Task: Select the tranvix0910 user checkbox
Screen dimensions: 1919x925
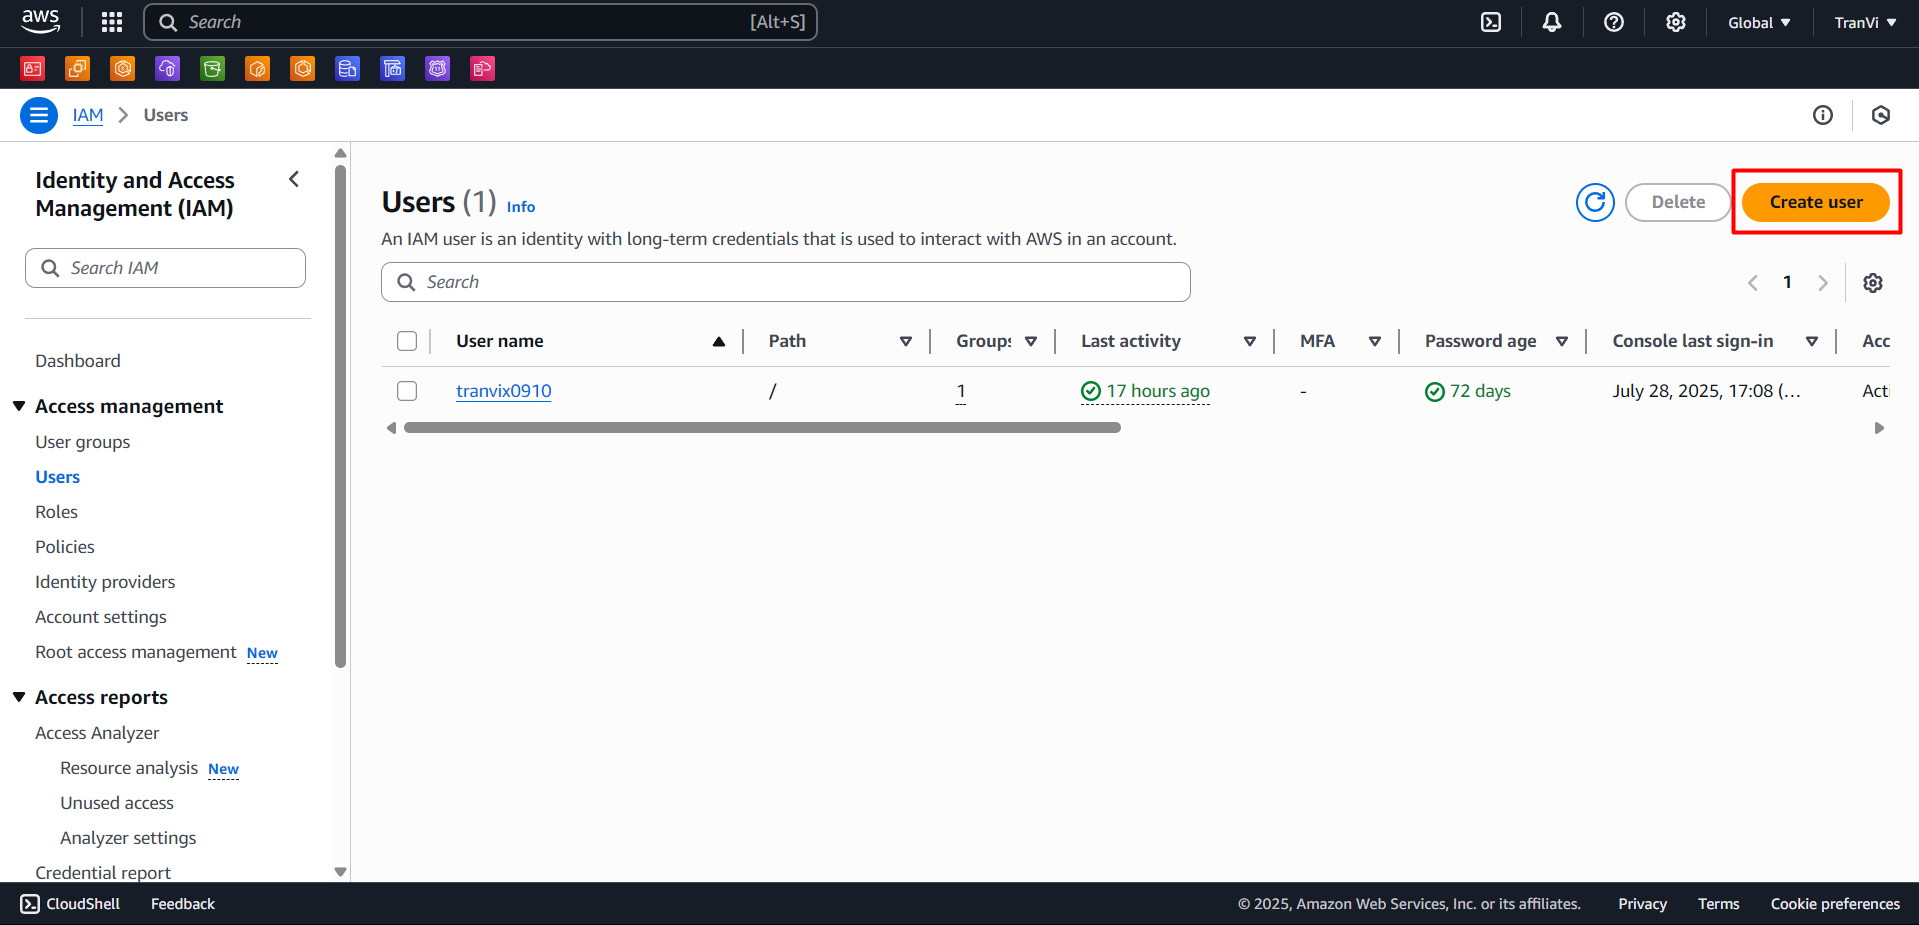Action: click(406, 391)
